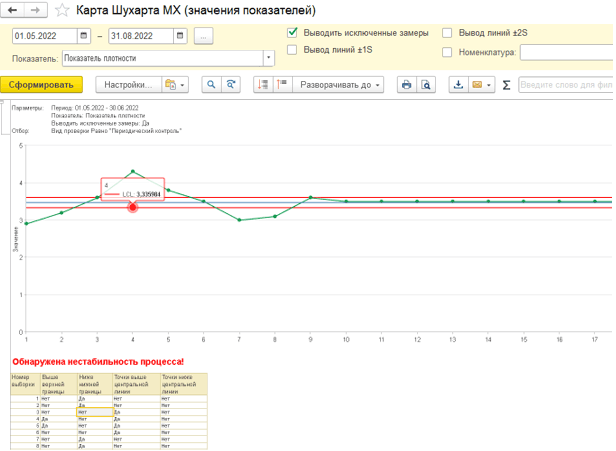Viewport: 616px width, 451px height.
Task: Click the 'Сформировать' button
Action: click(x=42, y=85)
